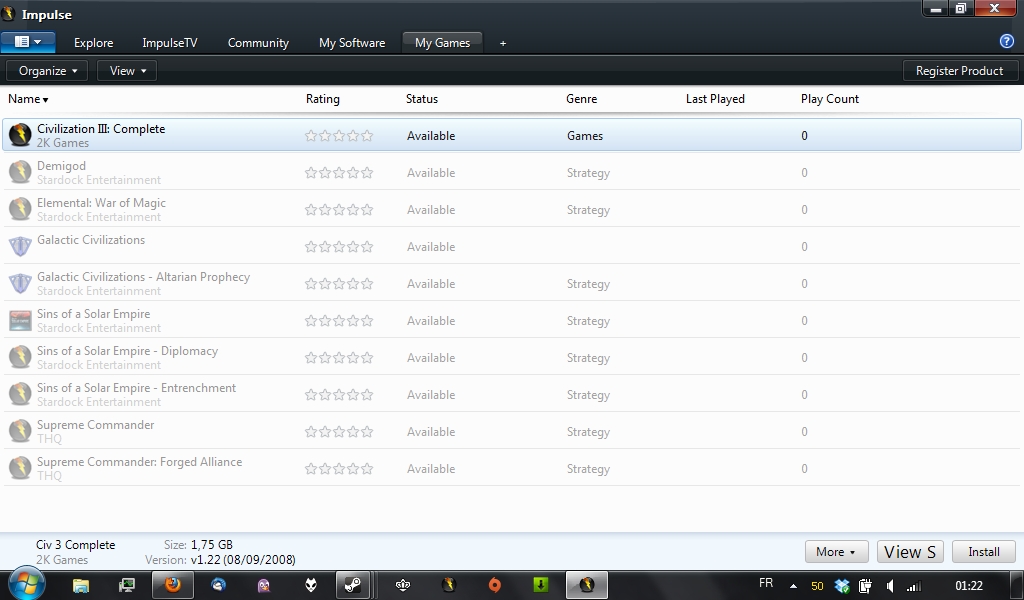The height and width of the screenshot is (600, 1024).
Task: Click the Sins of a Solar Empire box-art icon
Action: click(20, 321)
